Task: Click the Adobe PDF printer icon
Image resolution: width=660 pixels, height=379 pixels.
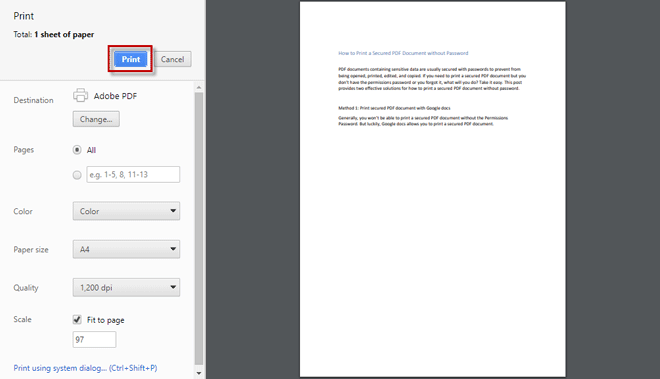Action: (80, 96)
